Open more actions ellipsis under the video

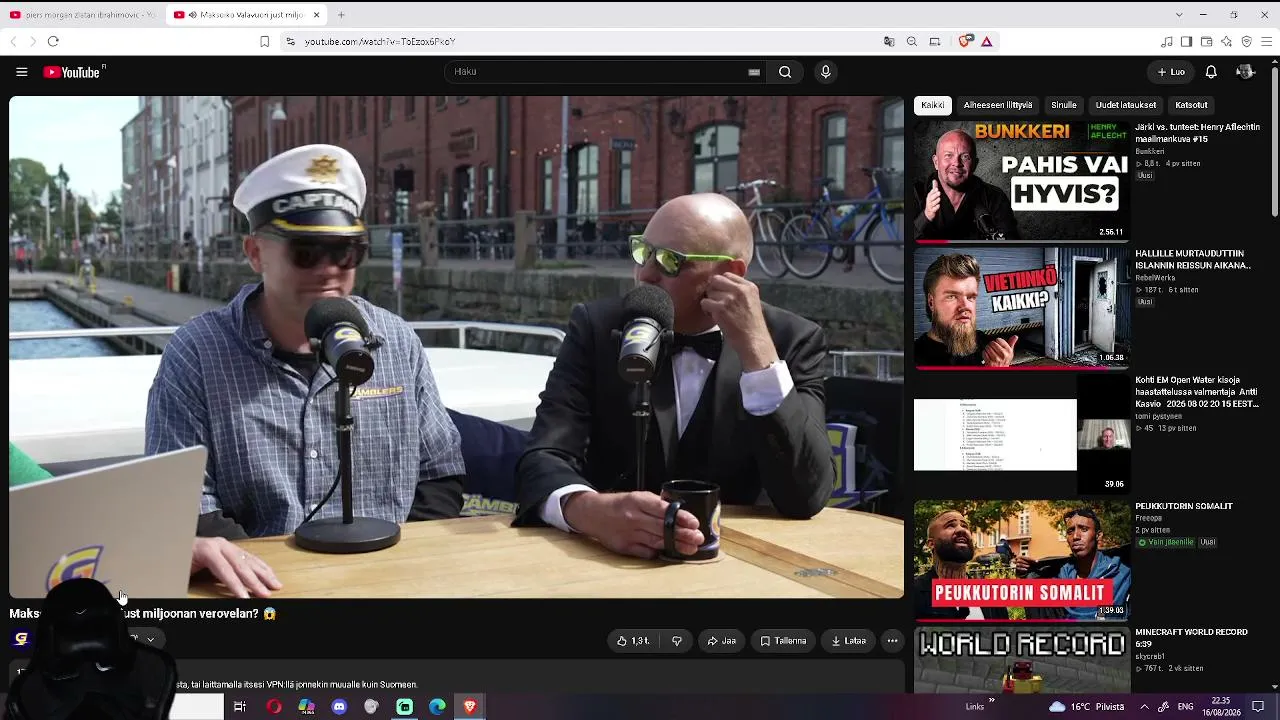[x=892, y=641]
